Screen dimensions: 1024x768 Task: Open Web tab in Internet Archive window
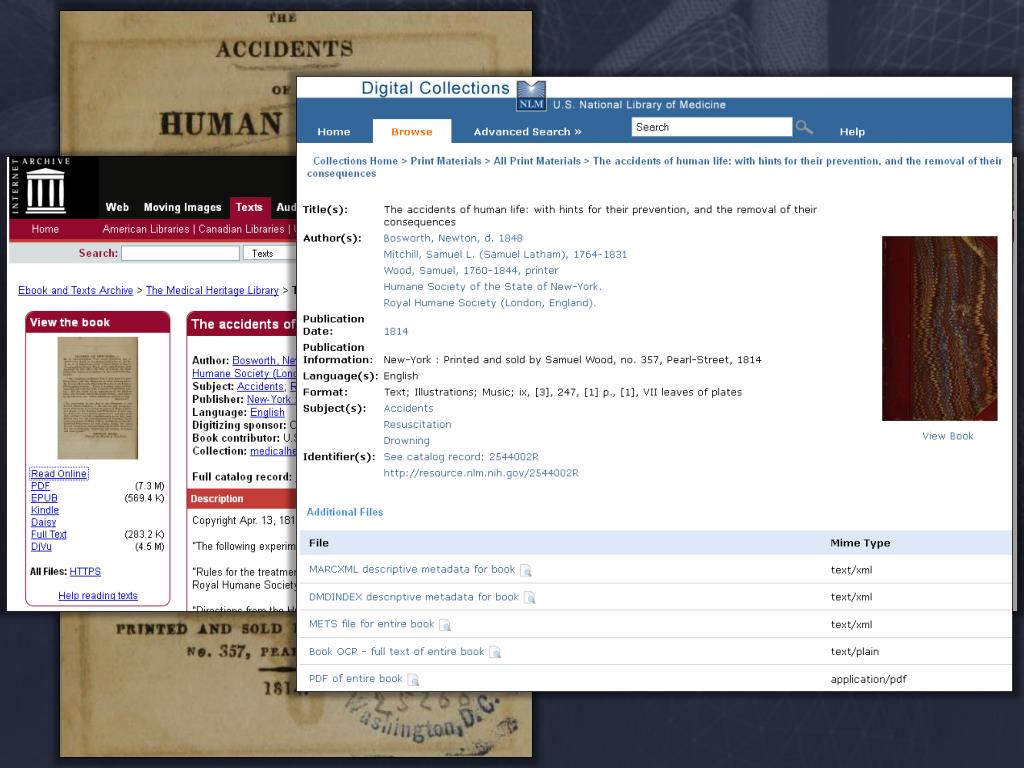(x=117, y=207)
